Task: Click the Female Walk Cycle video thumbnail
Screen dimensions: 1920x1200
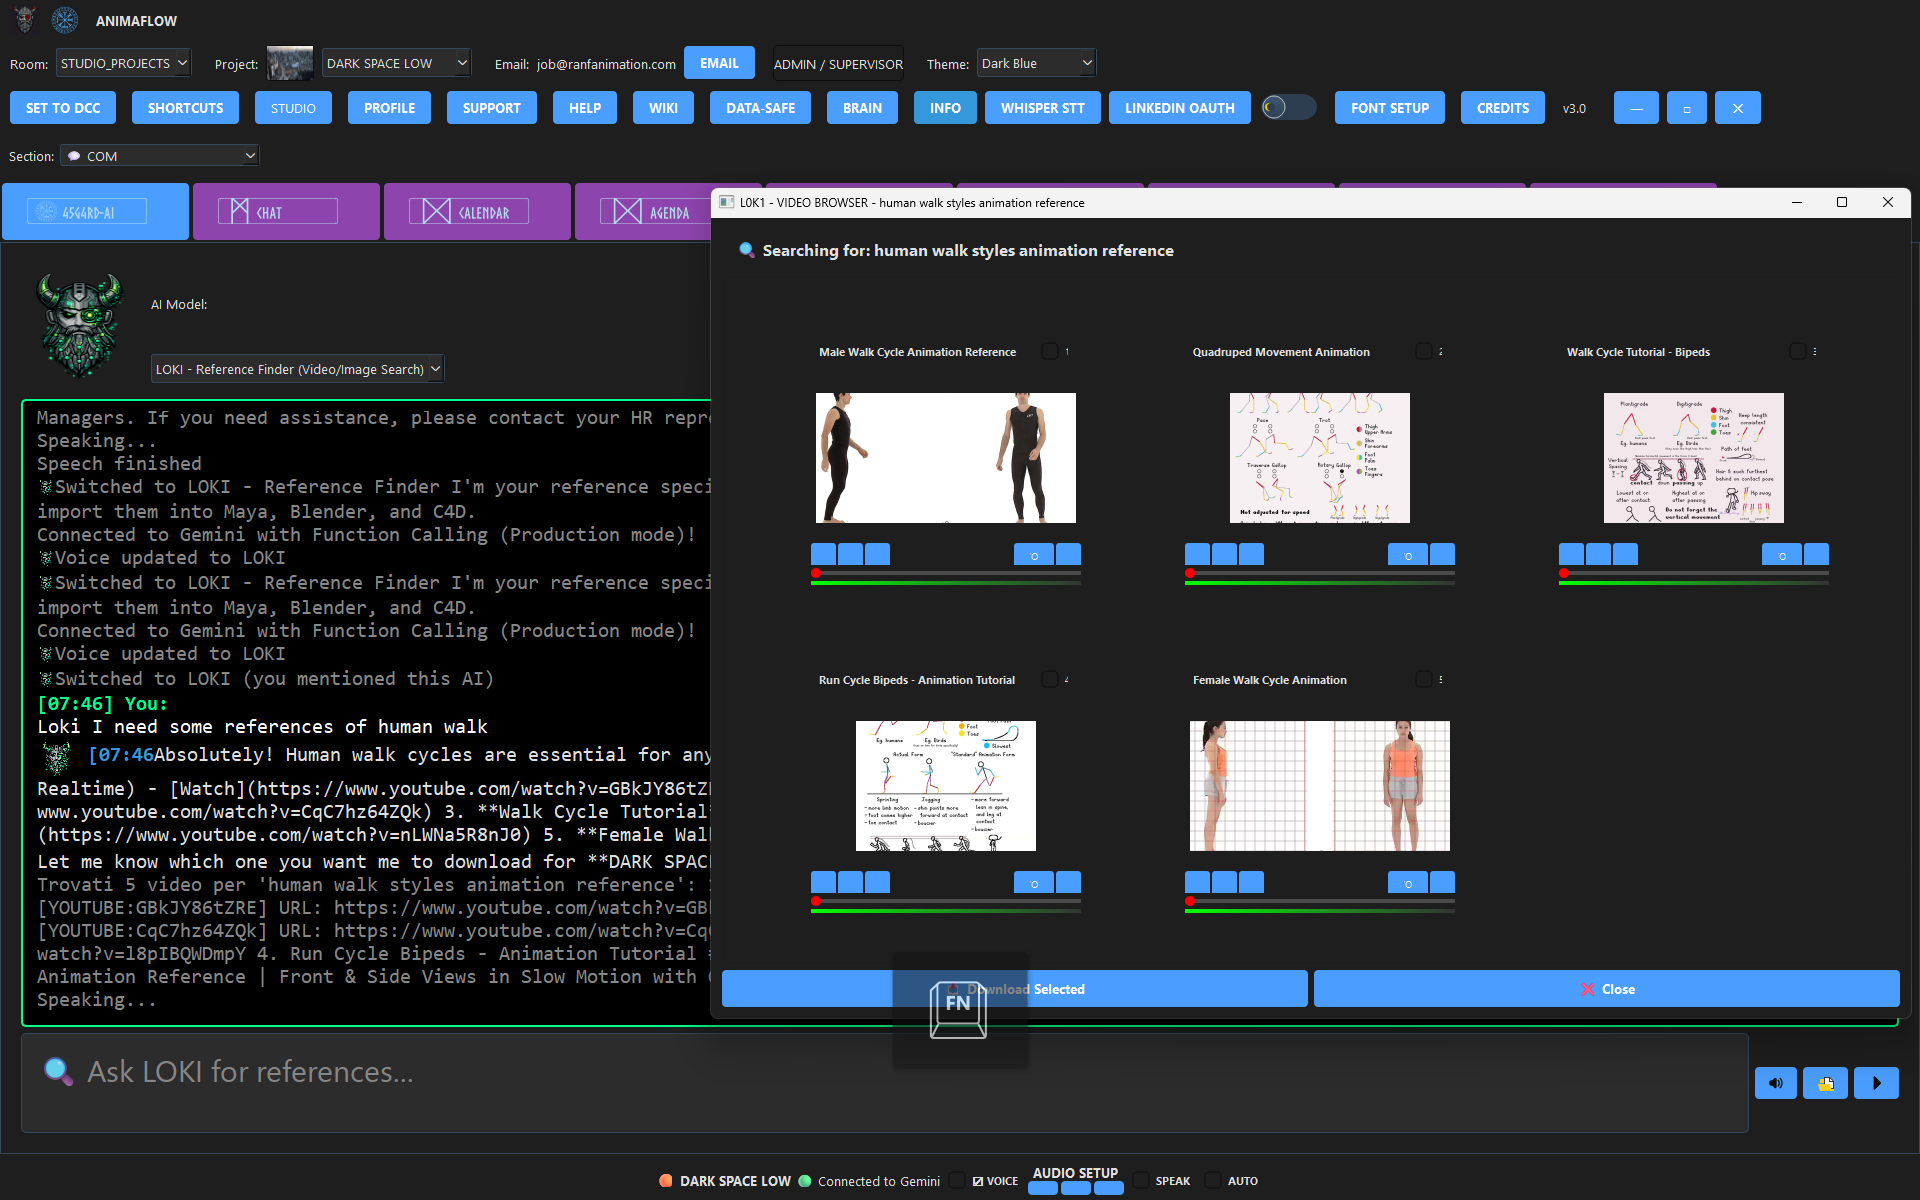Action: click(1319, 786)
